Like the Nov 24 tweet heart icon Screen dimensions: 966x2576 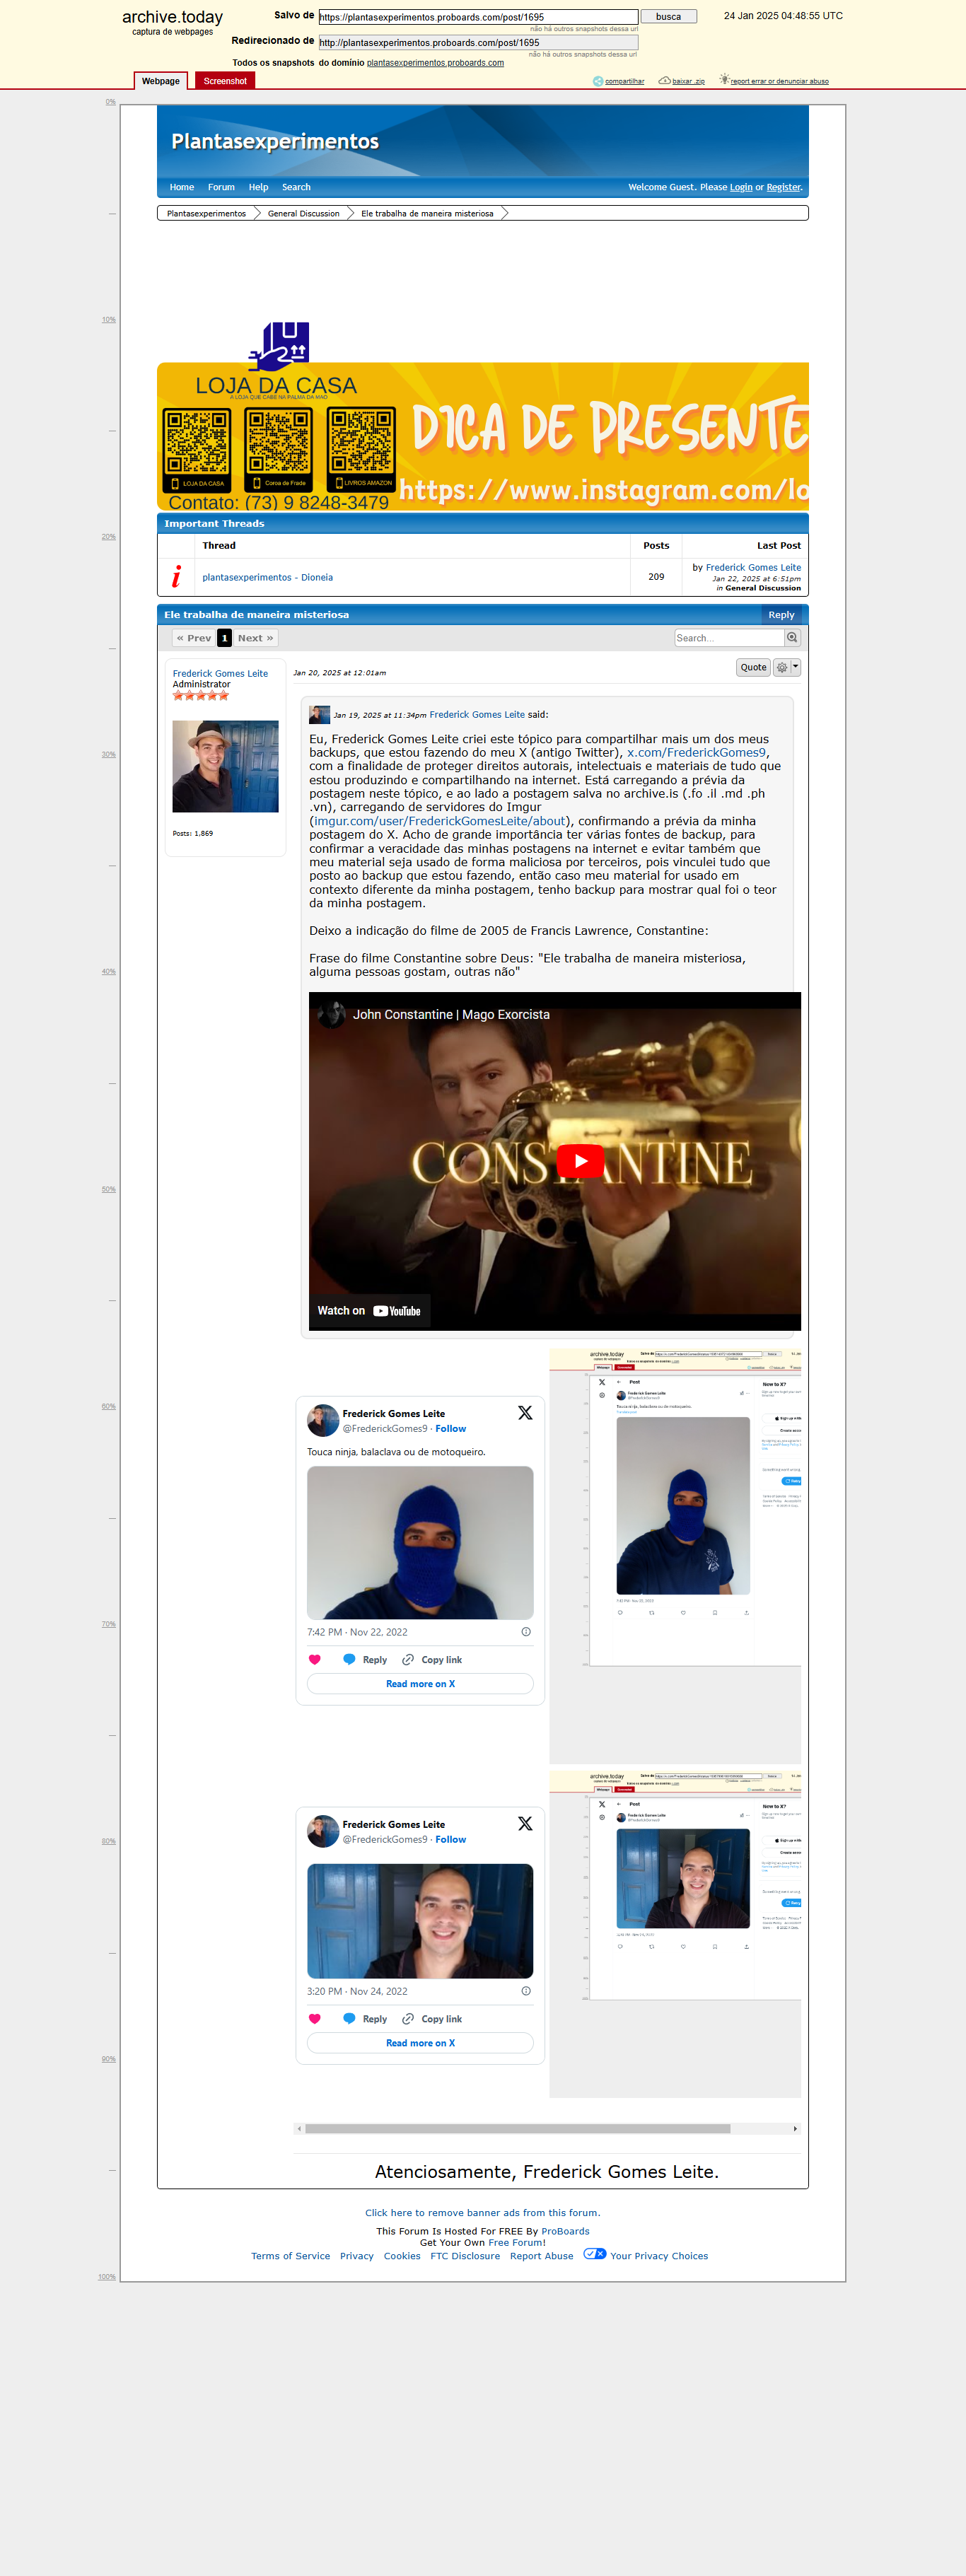click(x=315, y=2018)
